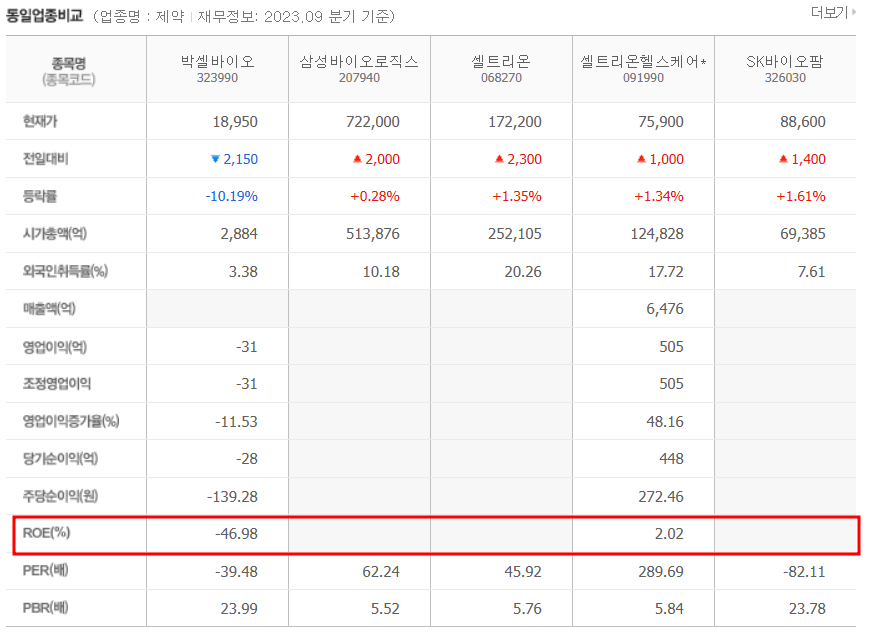The width and height of the screenshot is (871, 637).
Task: Click market cap value 252,105
Action: click(515, 234)
